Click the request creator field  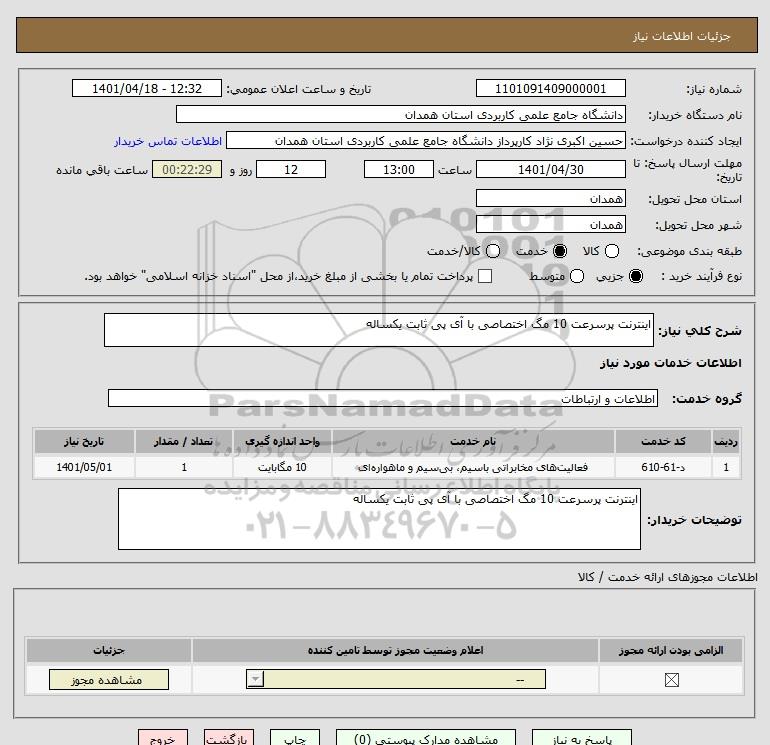pos(426,140)
